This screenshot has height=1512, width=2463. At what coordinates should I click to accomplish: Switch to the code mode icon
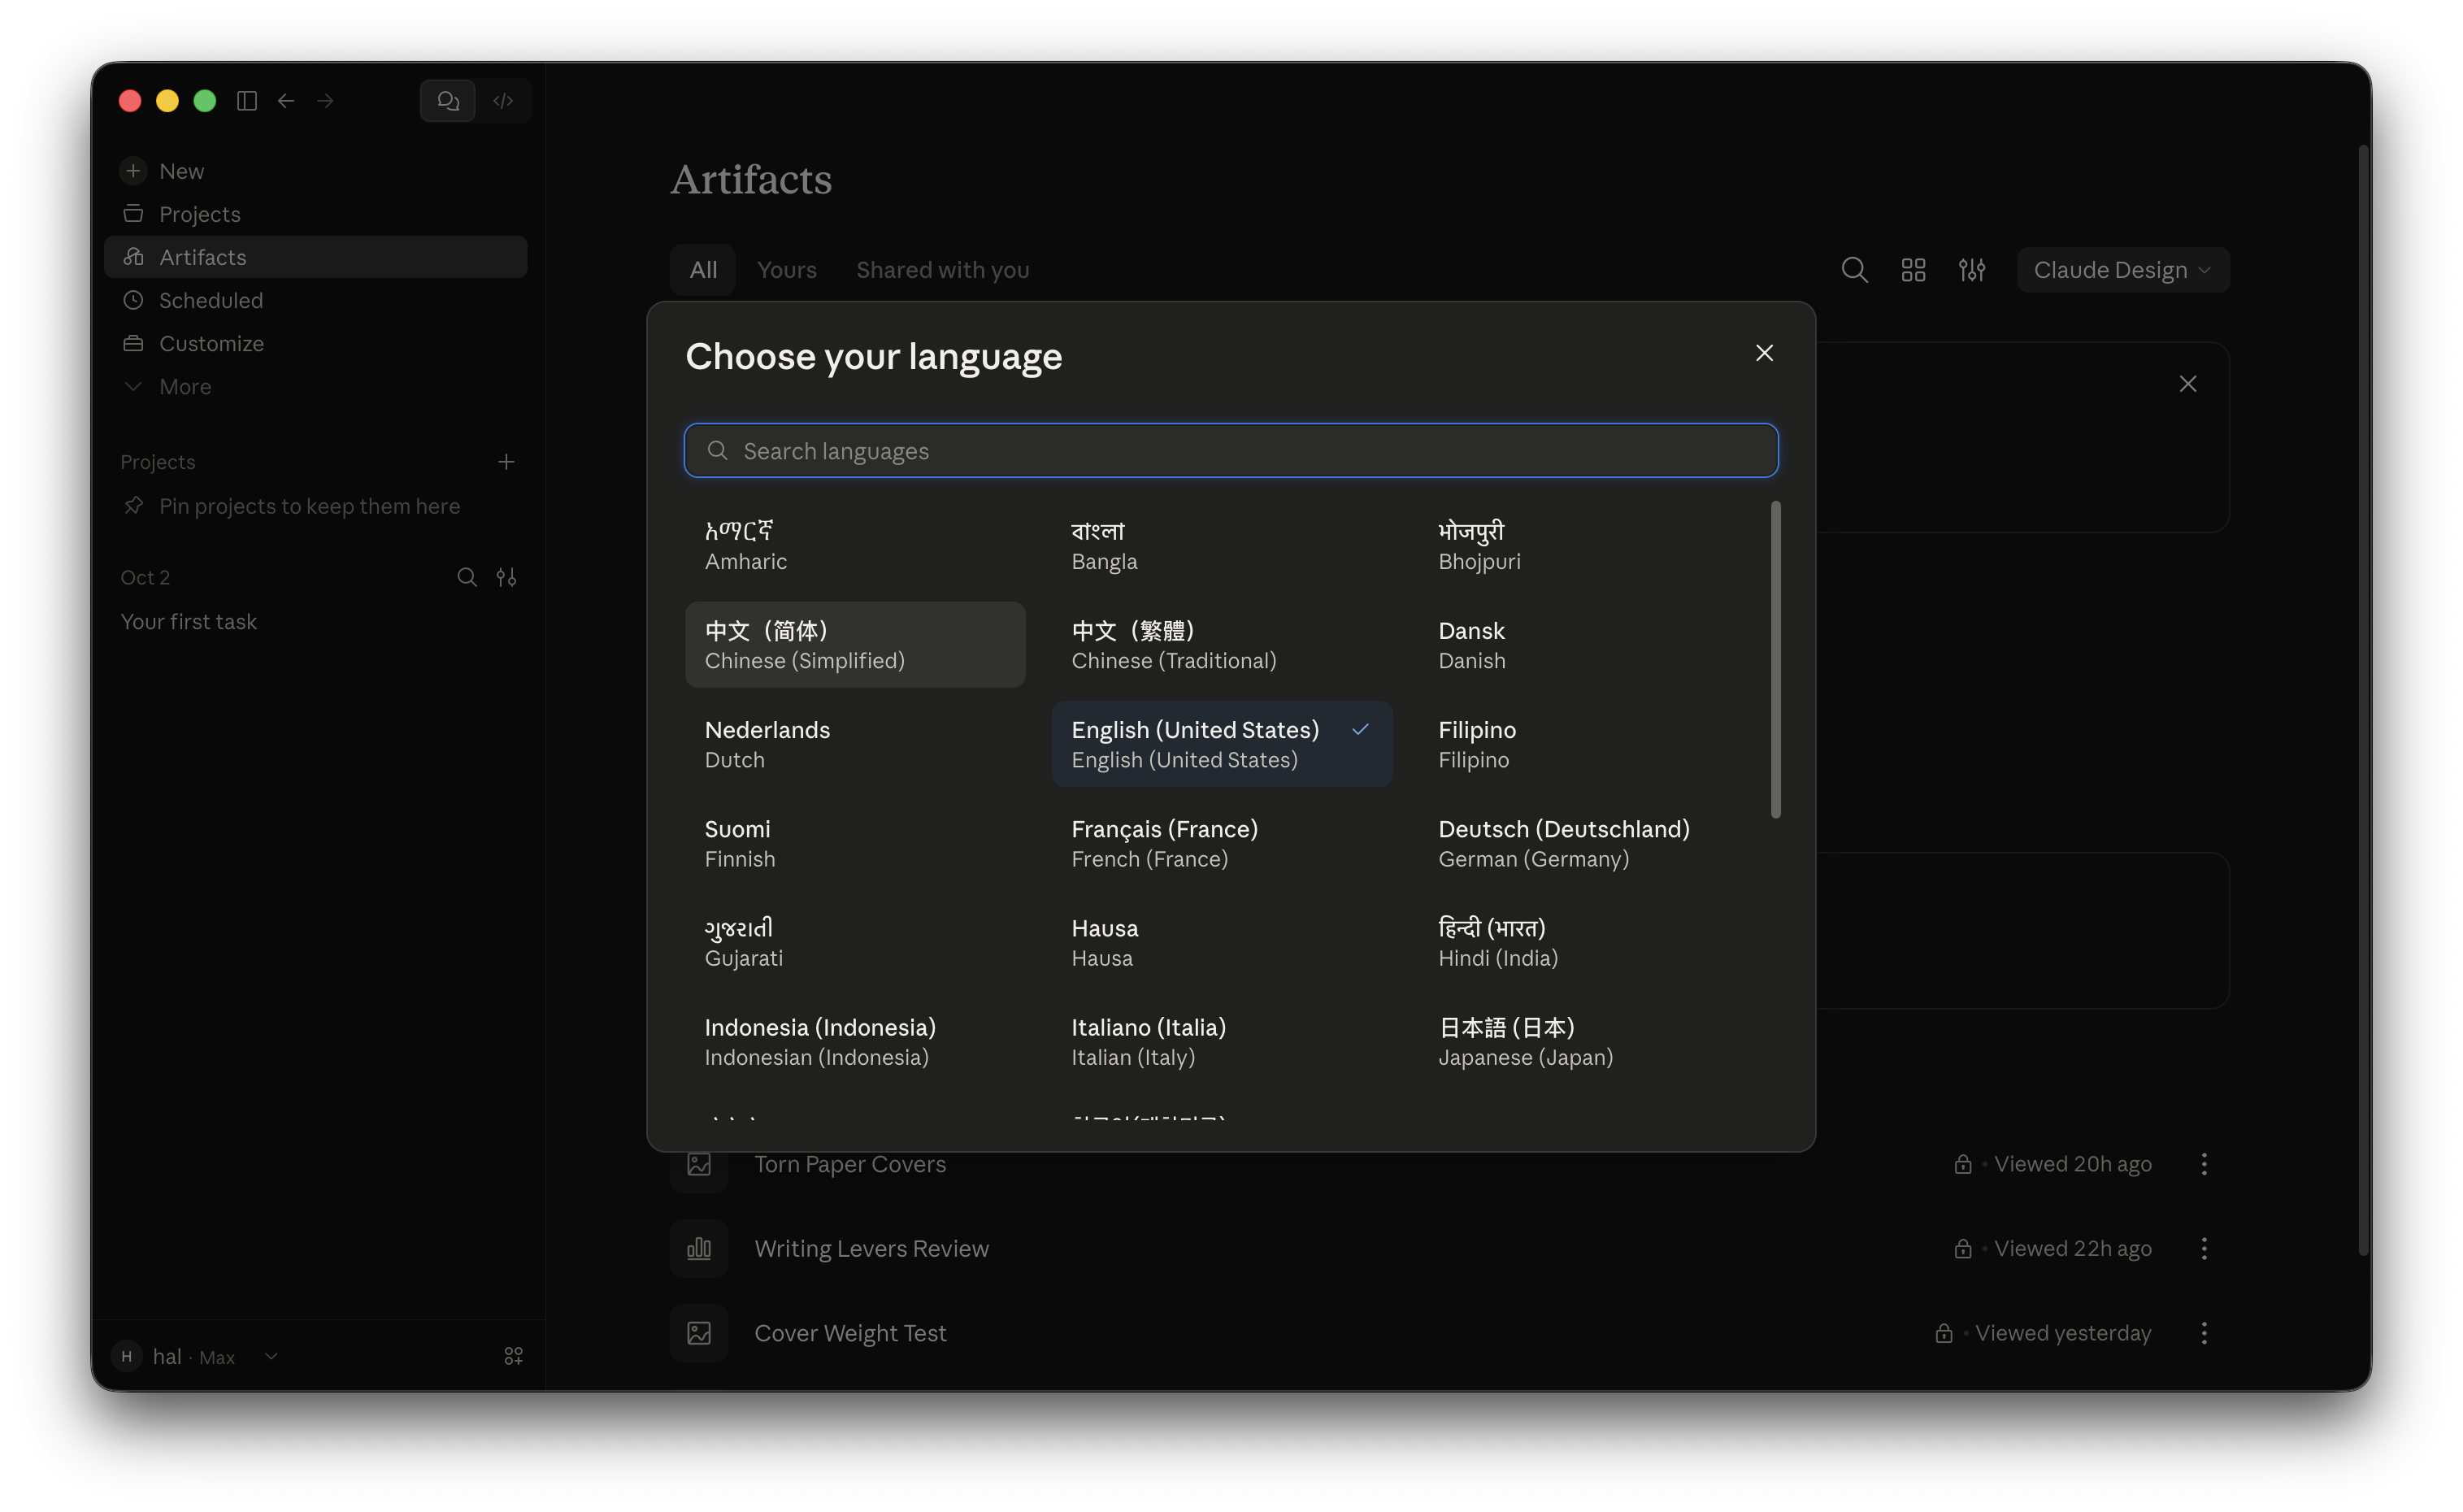point(503,101)
